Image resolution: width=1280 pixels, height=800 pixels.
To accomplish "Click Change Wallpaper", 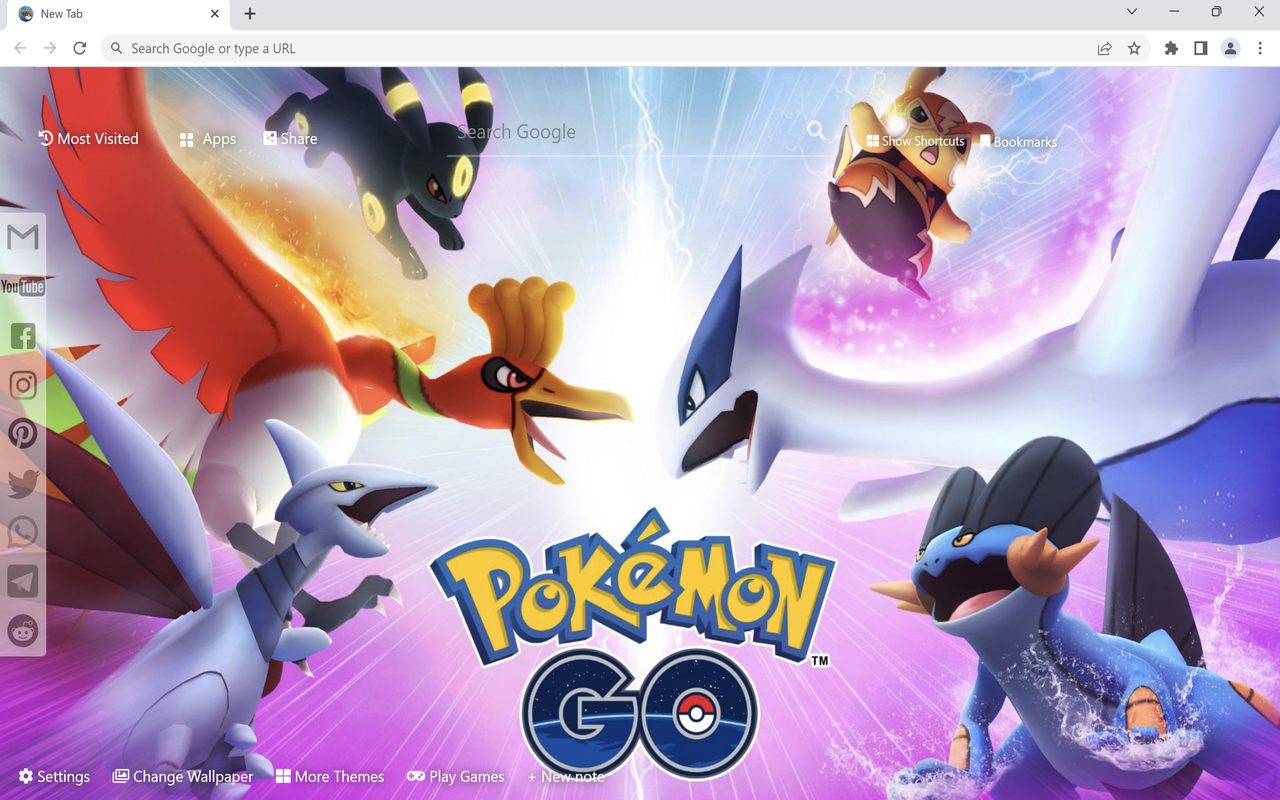I will 183,776.
